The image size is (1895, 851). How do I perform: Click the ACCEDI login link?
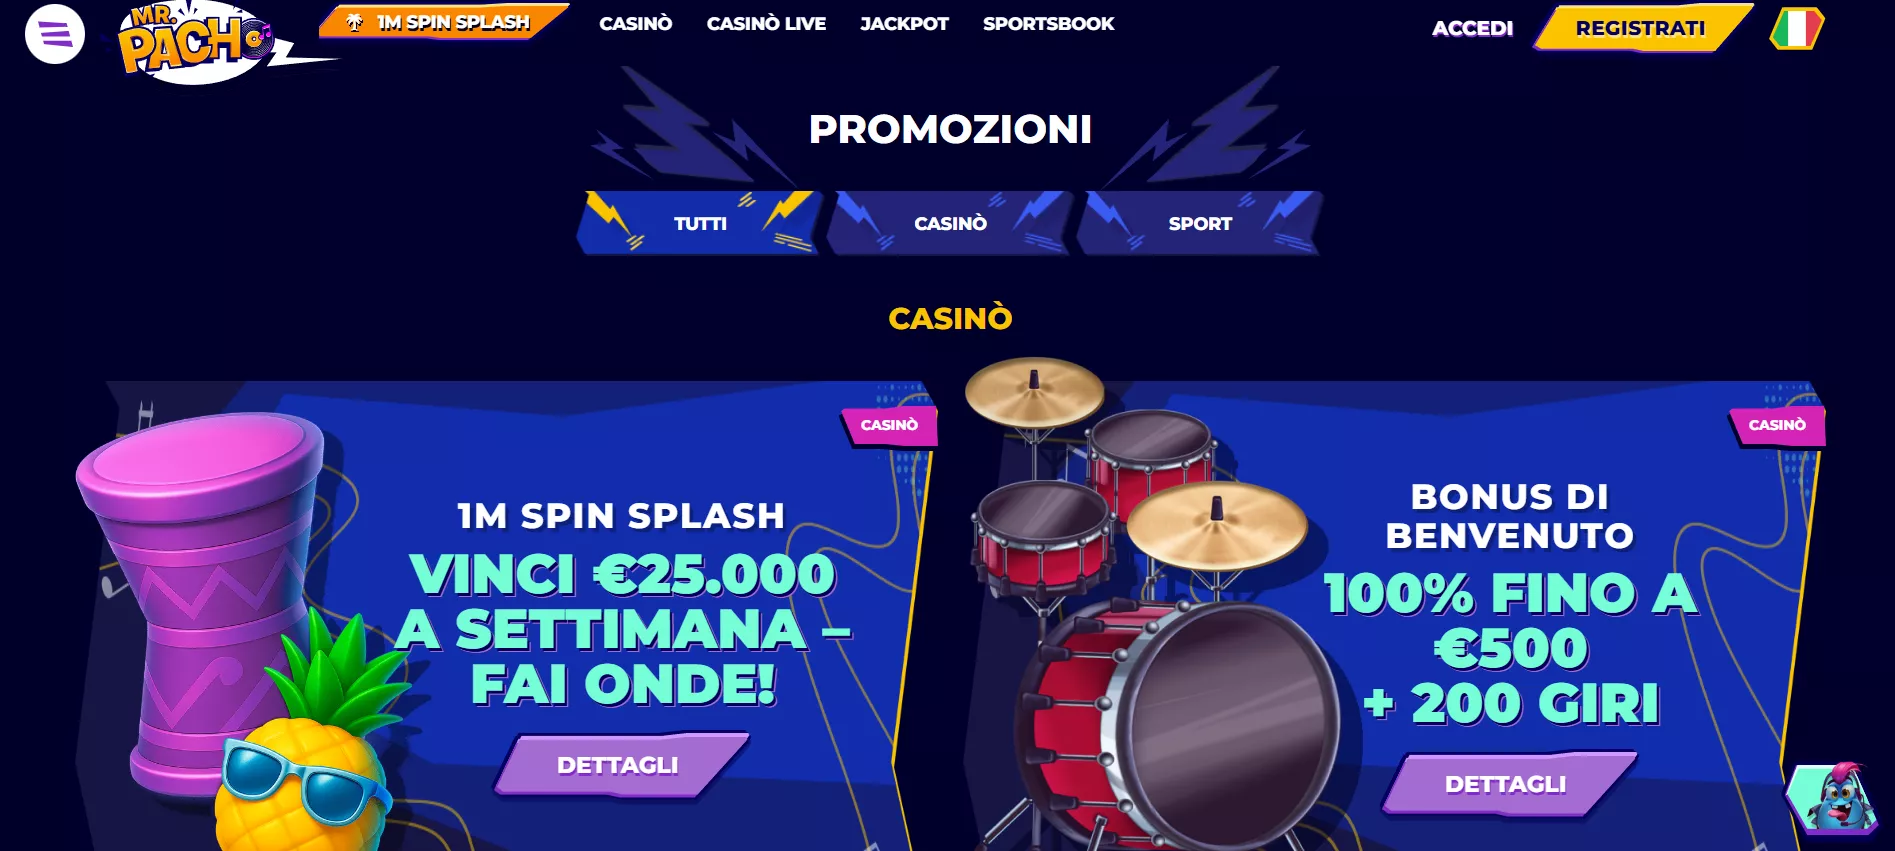[x=1472, y=28]
